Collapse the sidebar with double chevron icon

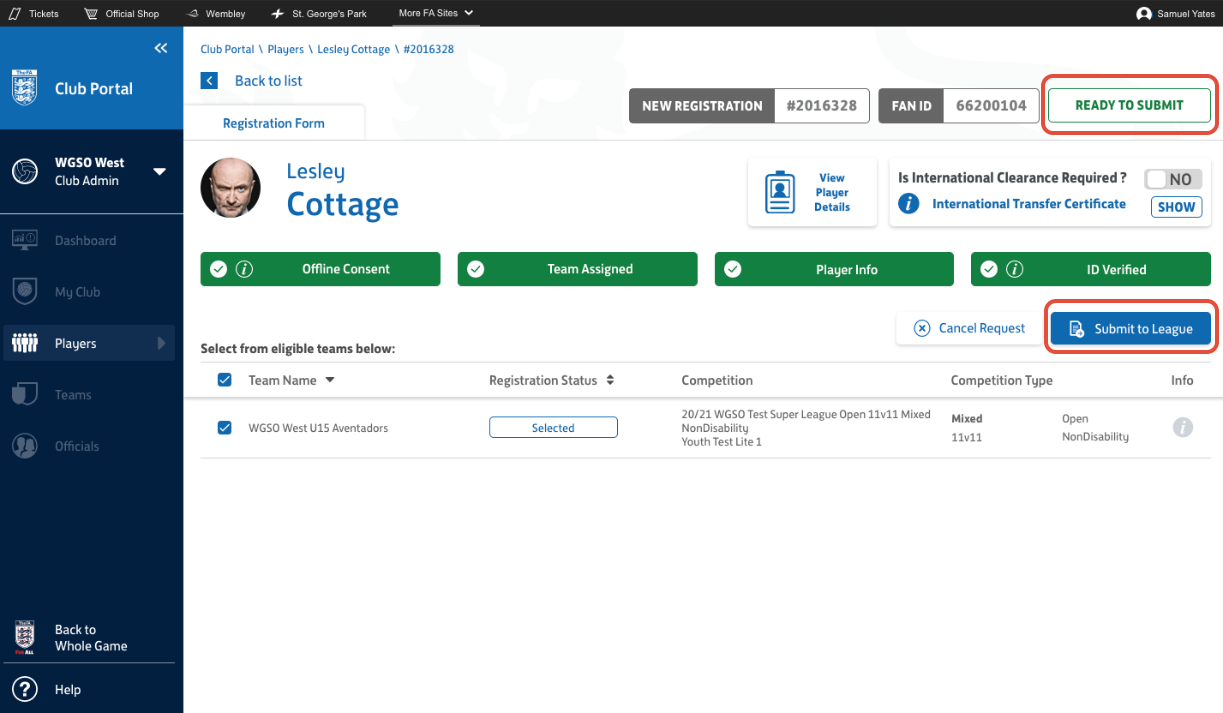(161, 48)
